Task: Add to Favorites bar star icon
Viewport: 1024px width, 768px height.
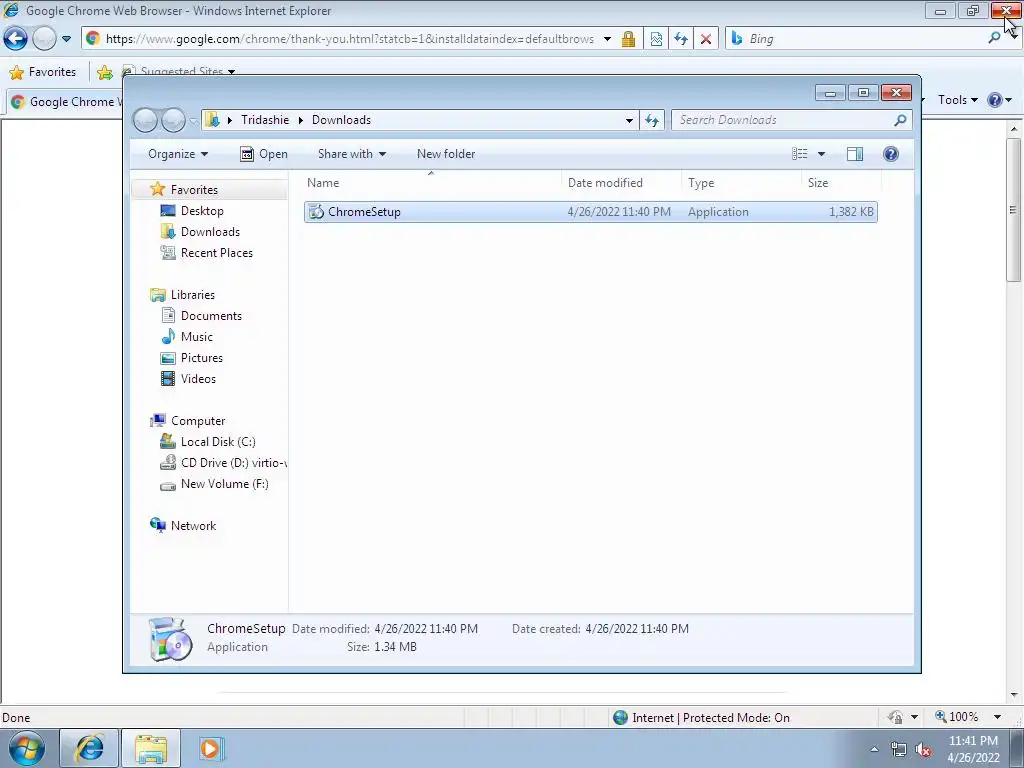Action: tap(104, 72)
